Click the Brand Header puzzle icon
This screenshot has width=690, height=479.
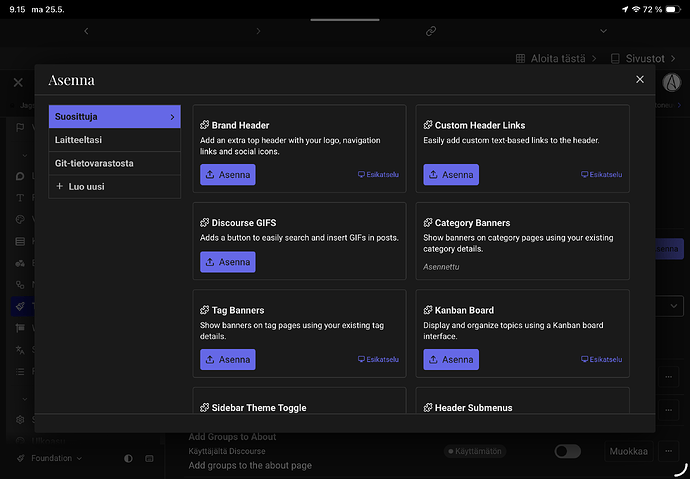(204, 125)
